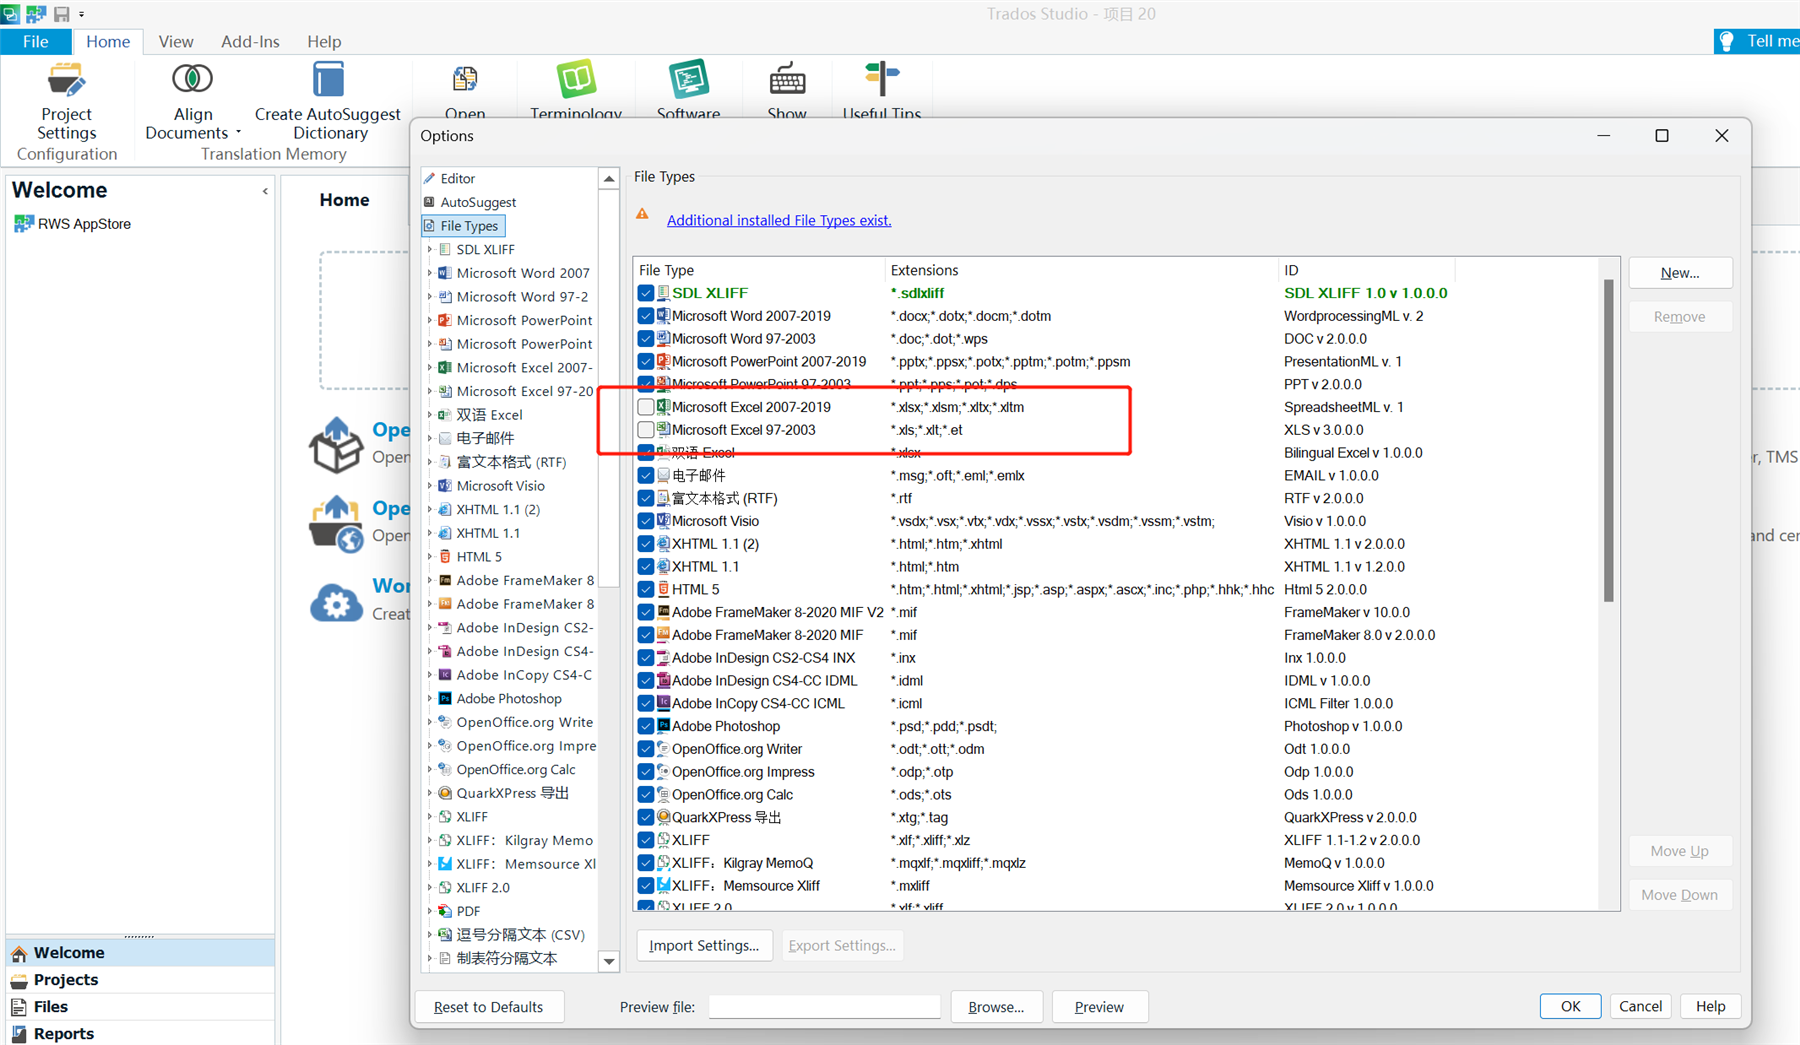
Task: Click the Projects view icon in the bottom navigation
Action: click(19, 980)
